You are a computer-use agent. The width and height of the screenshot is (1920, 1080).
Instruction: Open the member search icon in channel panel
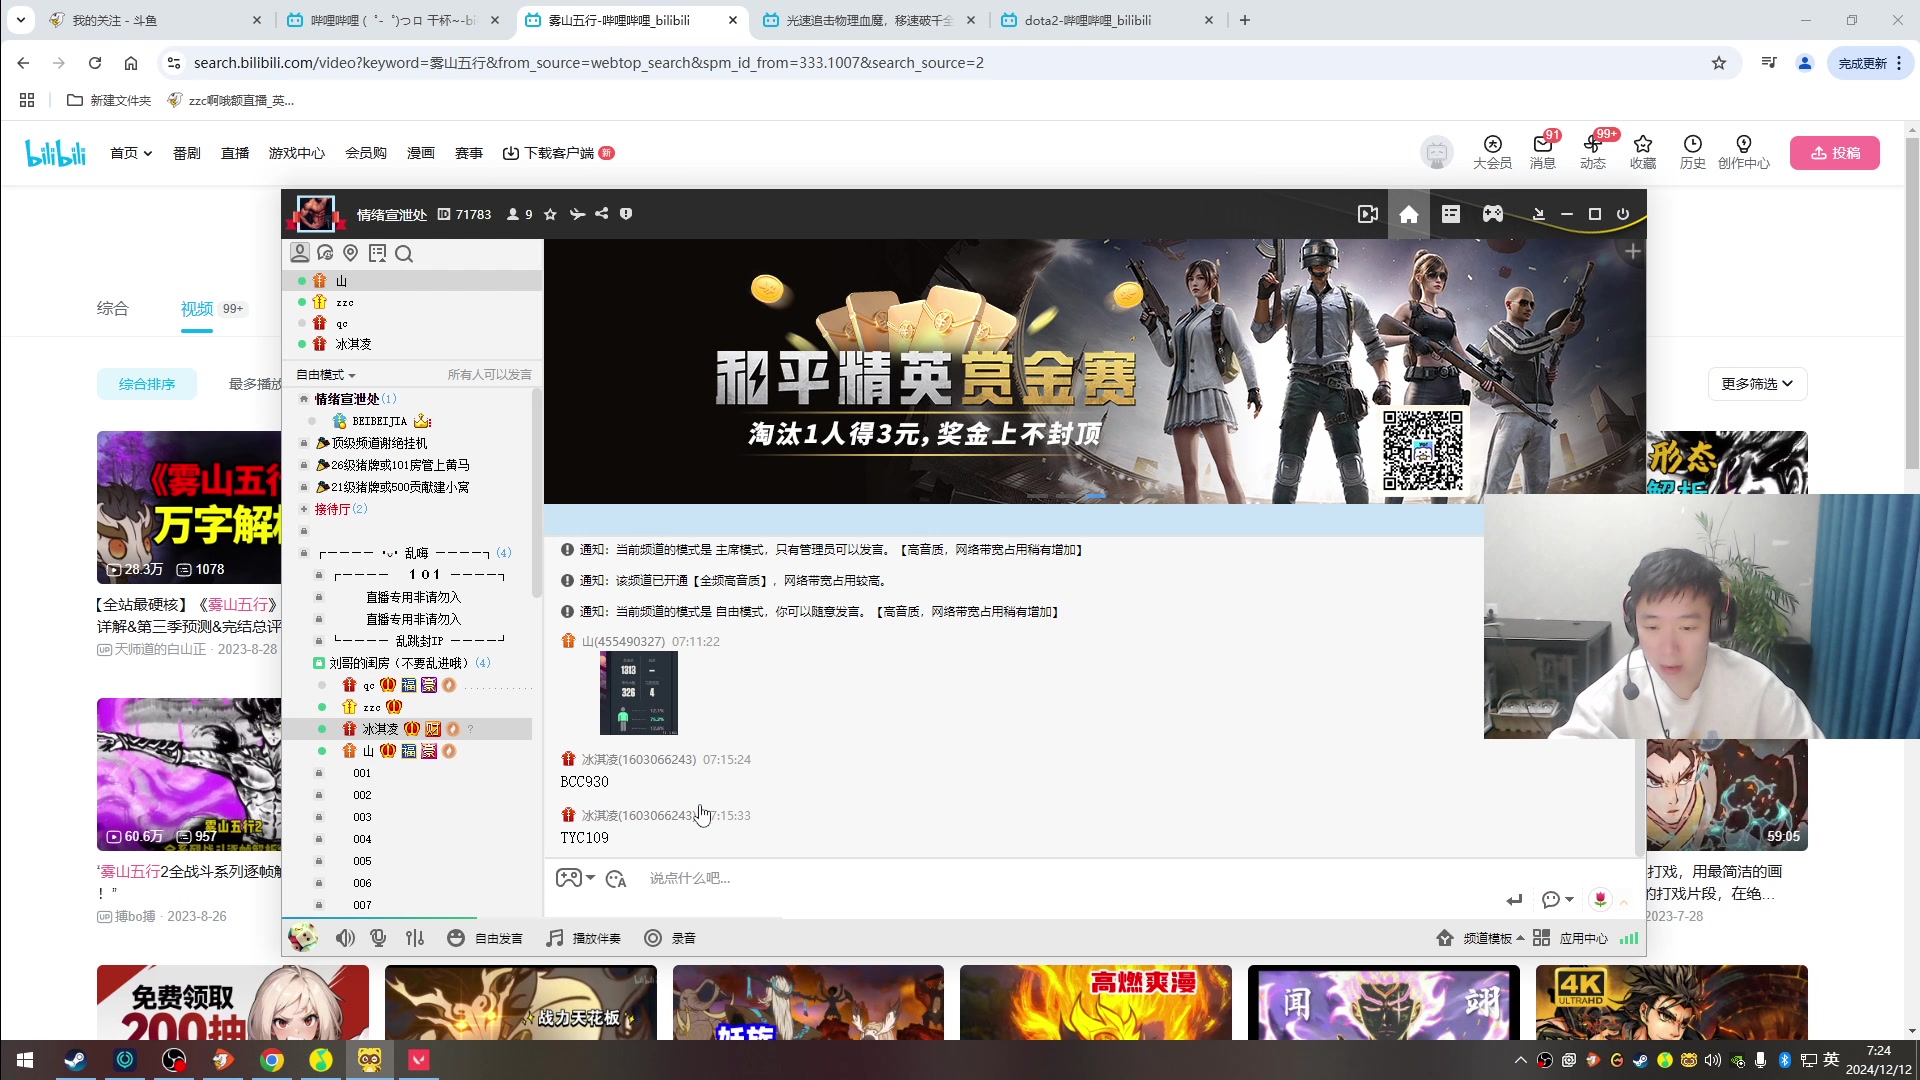pyautogui.click(x=404, y=253)
